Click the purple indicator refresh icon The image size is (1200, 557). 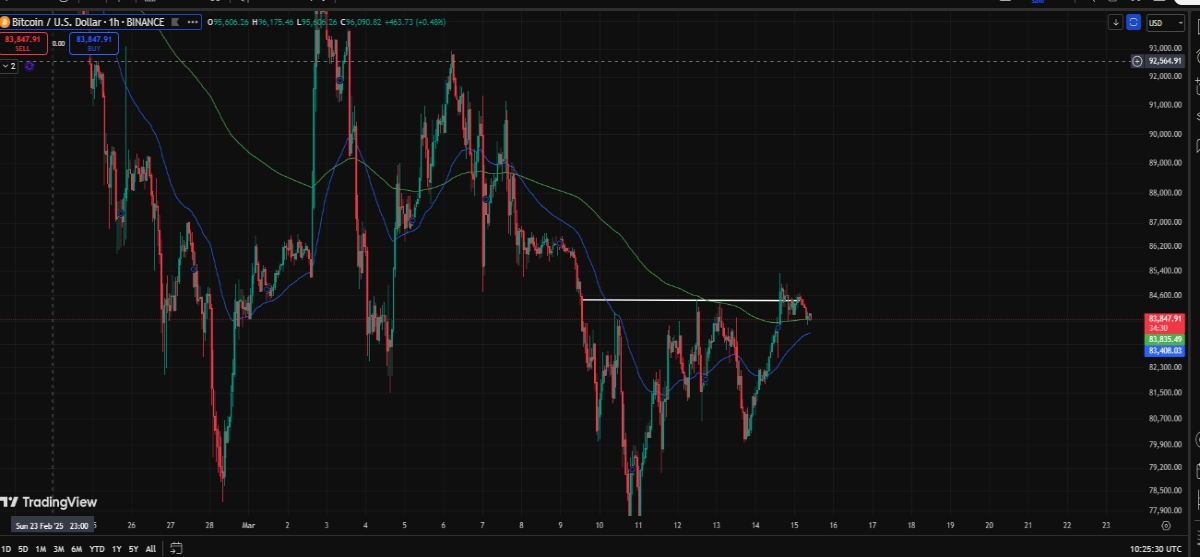pos(30,65)
